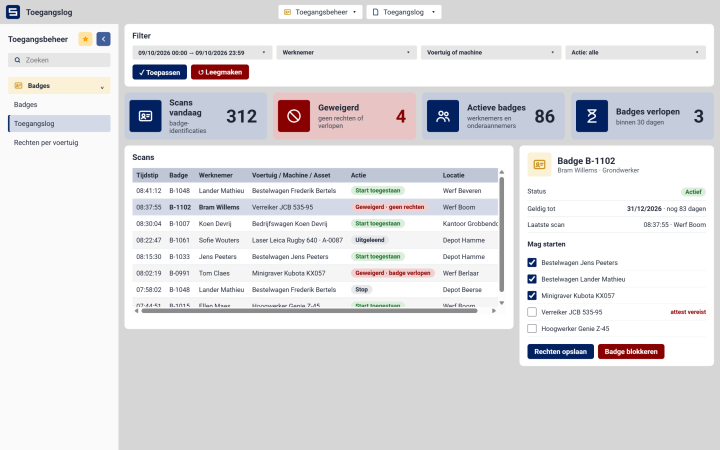Select Toegangslog in sidebar

click(x=59, y=124)
